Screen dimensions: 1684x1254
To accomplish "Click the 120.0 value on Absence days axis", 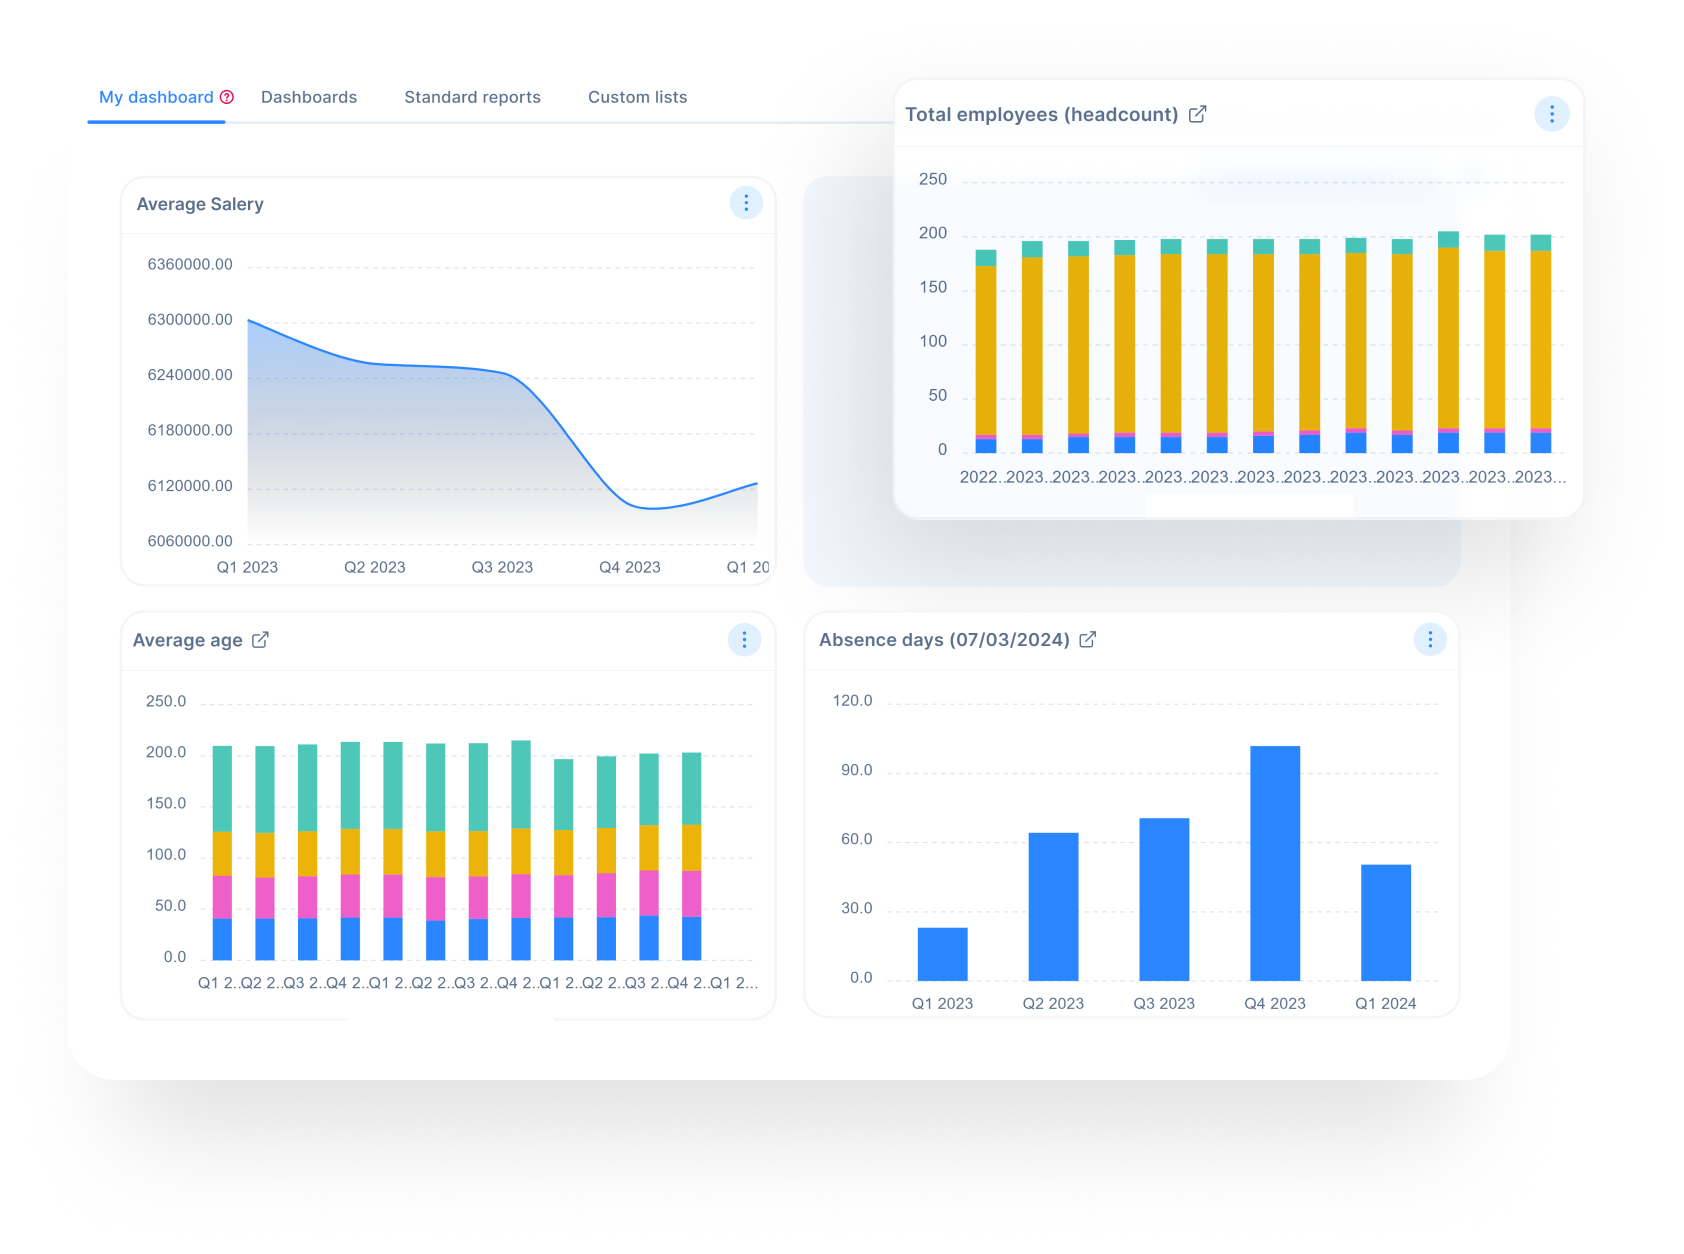I will click(x=853, y=701).
